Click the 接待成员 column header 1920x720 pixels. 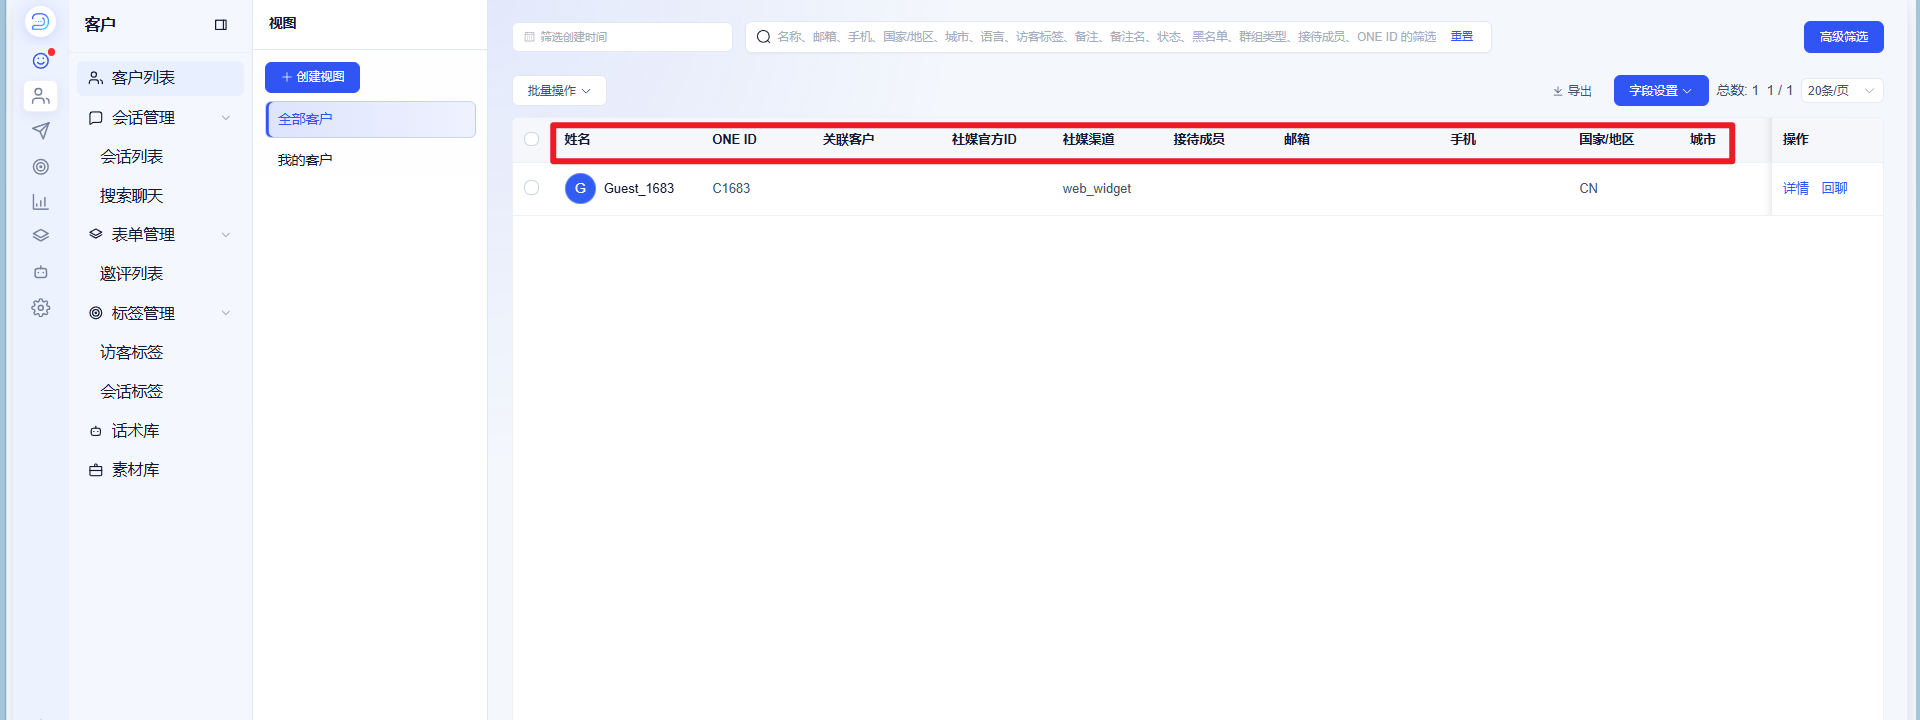point(1199,140)
